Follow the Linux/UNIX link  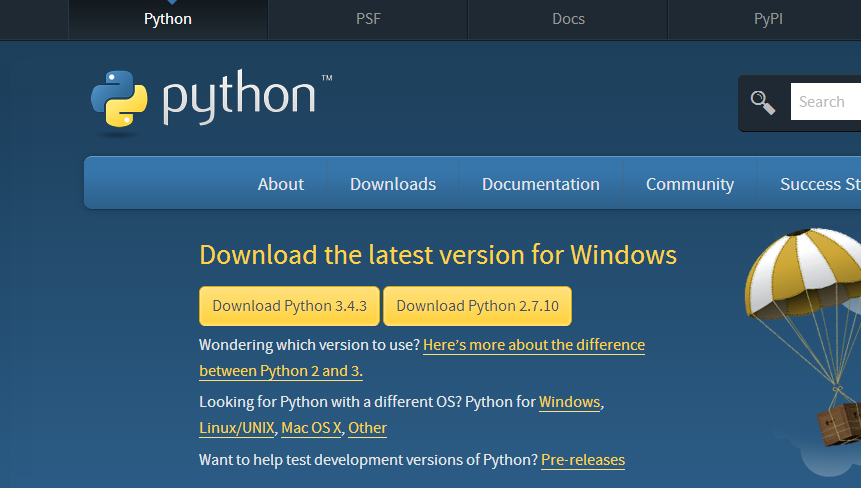(x=237, y=428)
